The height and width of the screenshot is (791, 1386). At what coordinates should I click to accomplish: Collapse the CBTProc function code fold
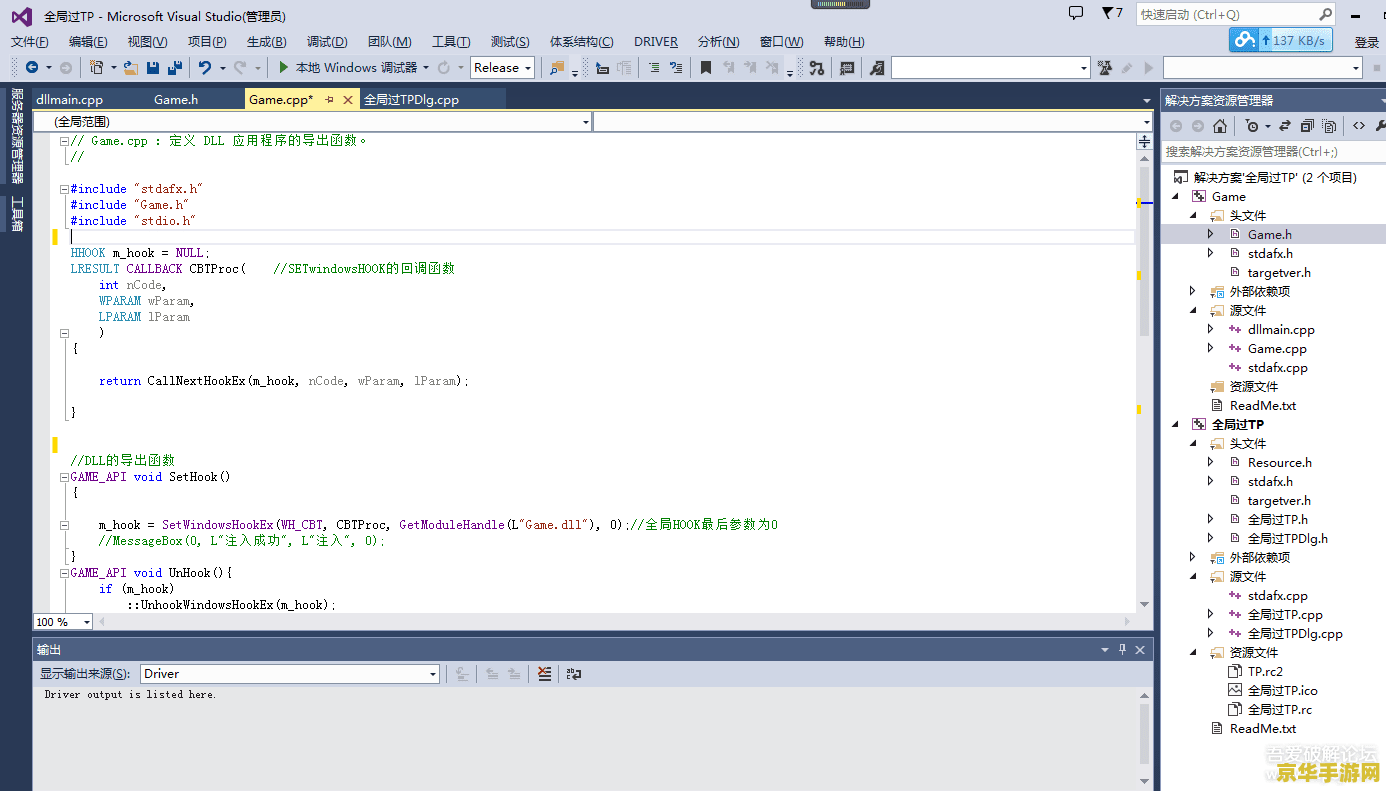coord(64,333)
